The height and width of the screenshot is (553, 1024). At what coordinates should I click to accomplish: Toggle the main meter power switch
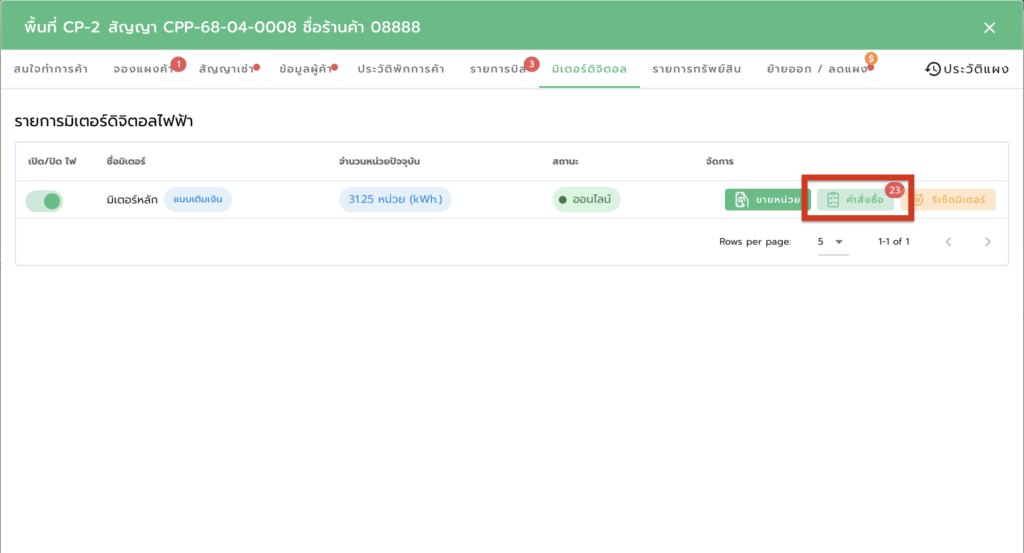coord(44,201)
